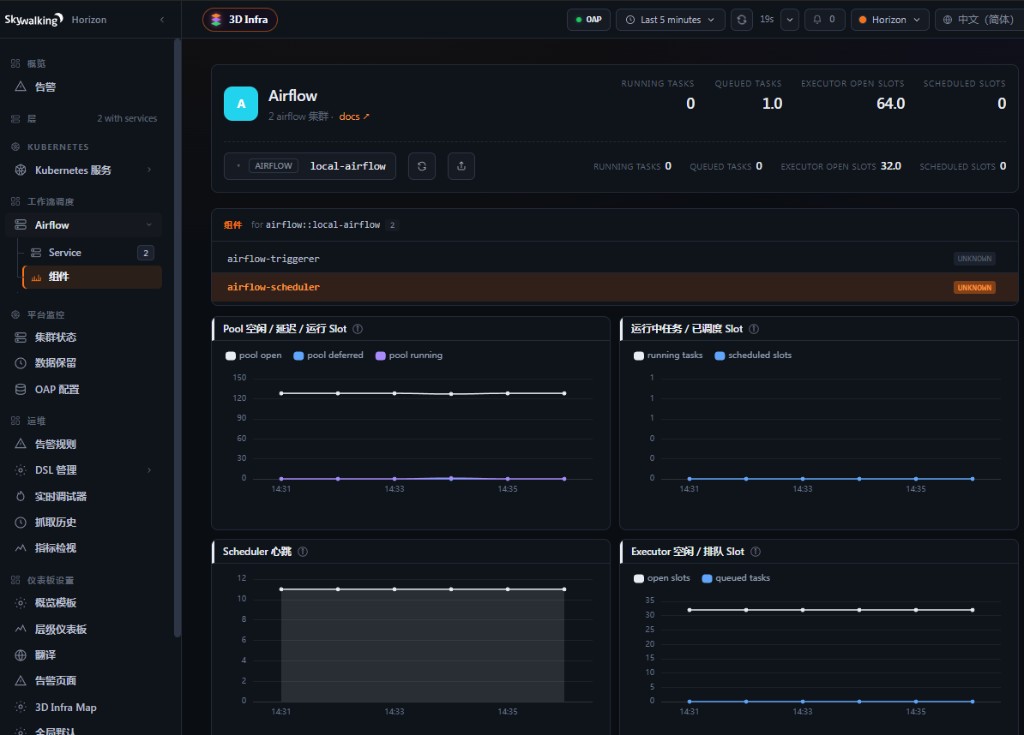Click the reload icon beside local-airflow
This screenshot has width=1024, height=735.
pyautogui.click(x=422, y=166)
